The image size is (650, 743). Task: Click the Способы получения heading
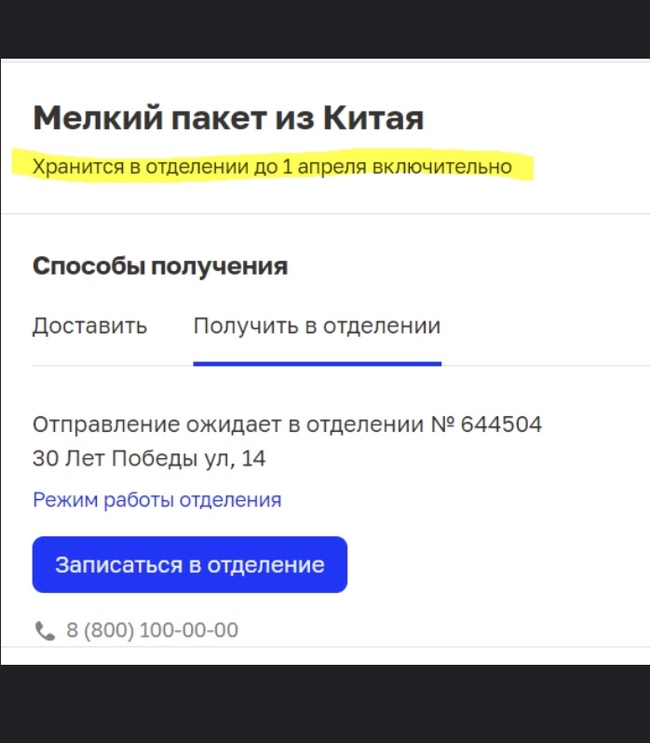click(160, 266)
